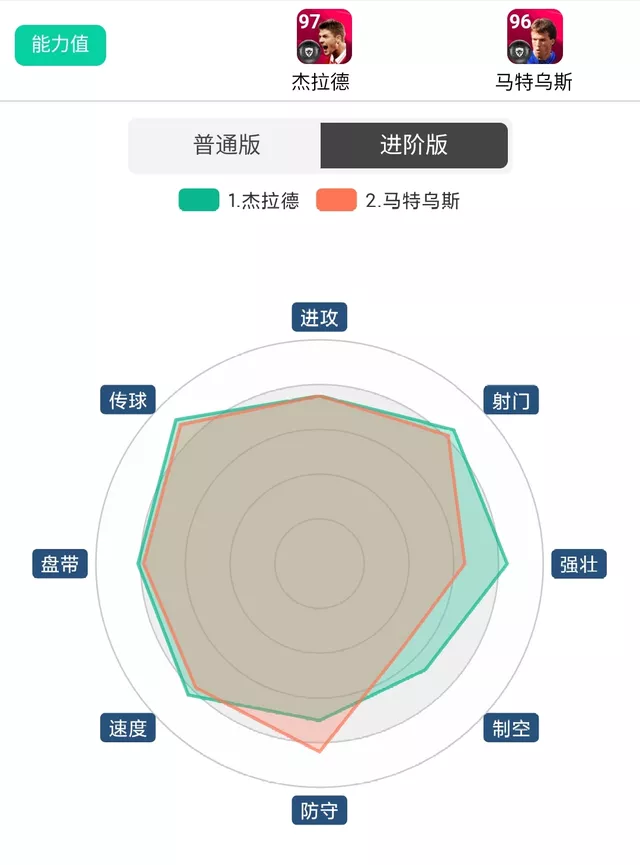Switch to the 普通版 tab
This screenshot has height=865, width=640.
(x=226, y=145)
